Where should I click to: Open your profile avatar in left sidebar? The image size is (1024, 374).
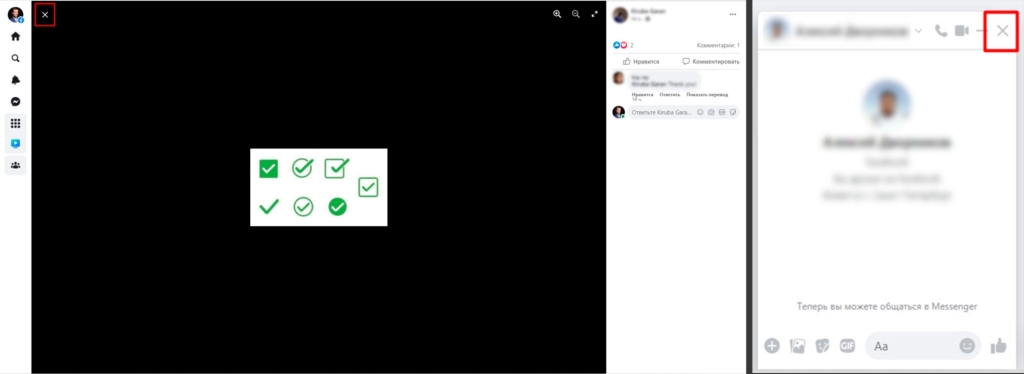pyautogui.click(x=16, y=14)
